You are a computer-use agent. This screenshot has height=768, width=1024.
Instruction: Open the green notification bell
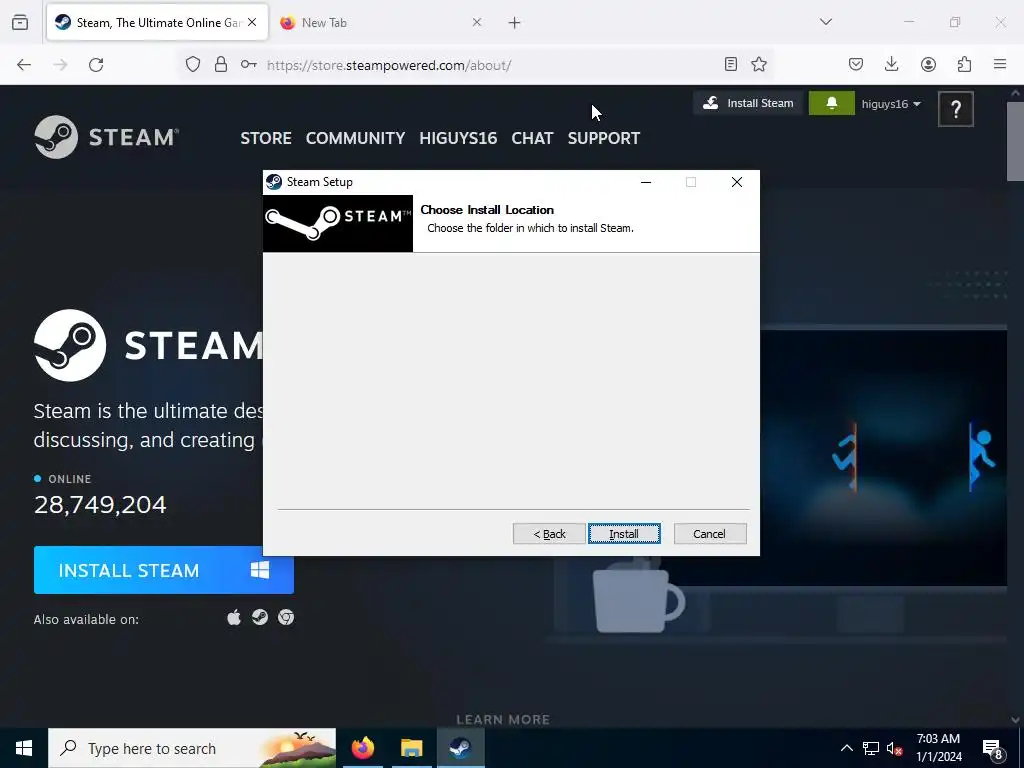click(x=831, y=103)
